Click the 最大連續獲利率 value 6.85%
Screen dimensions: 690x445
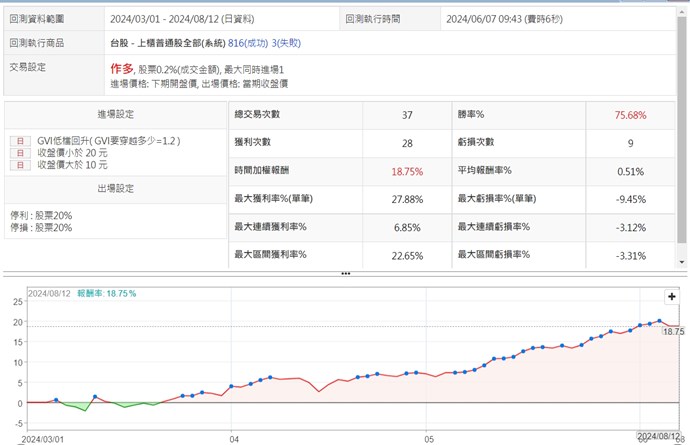coord(407,228)
